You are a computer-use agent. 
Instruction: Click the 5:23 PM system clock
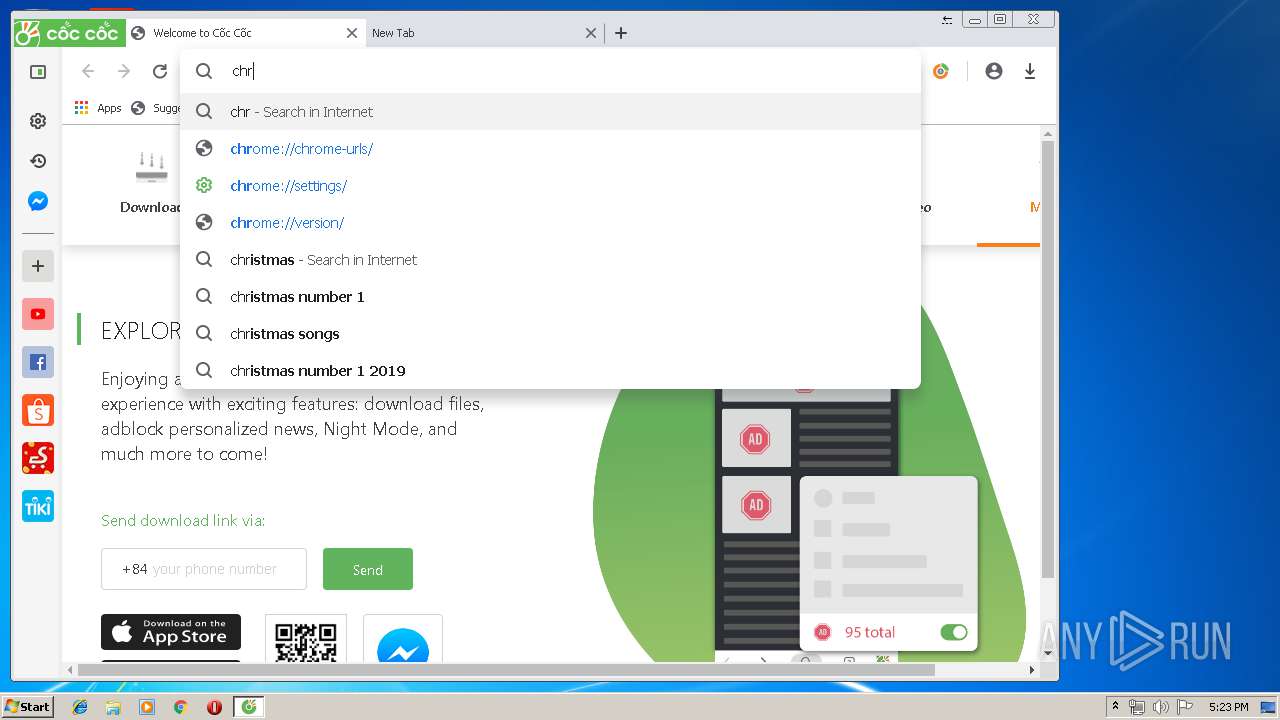pyautogui.click(x=1229, y=707)
